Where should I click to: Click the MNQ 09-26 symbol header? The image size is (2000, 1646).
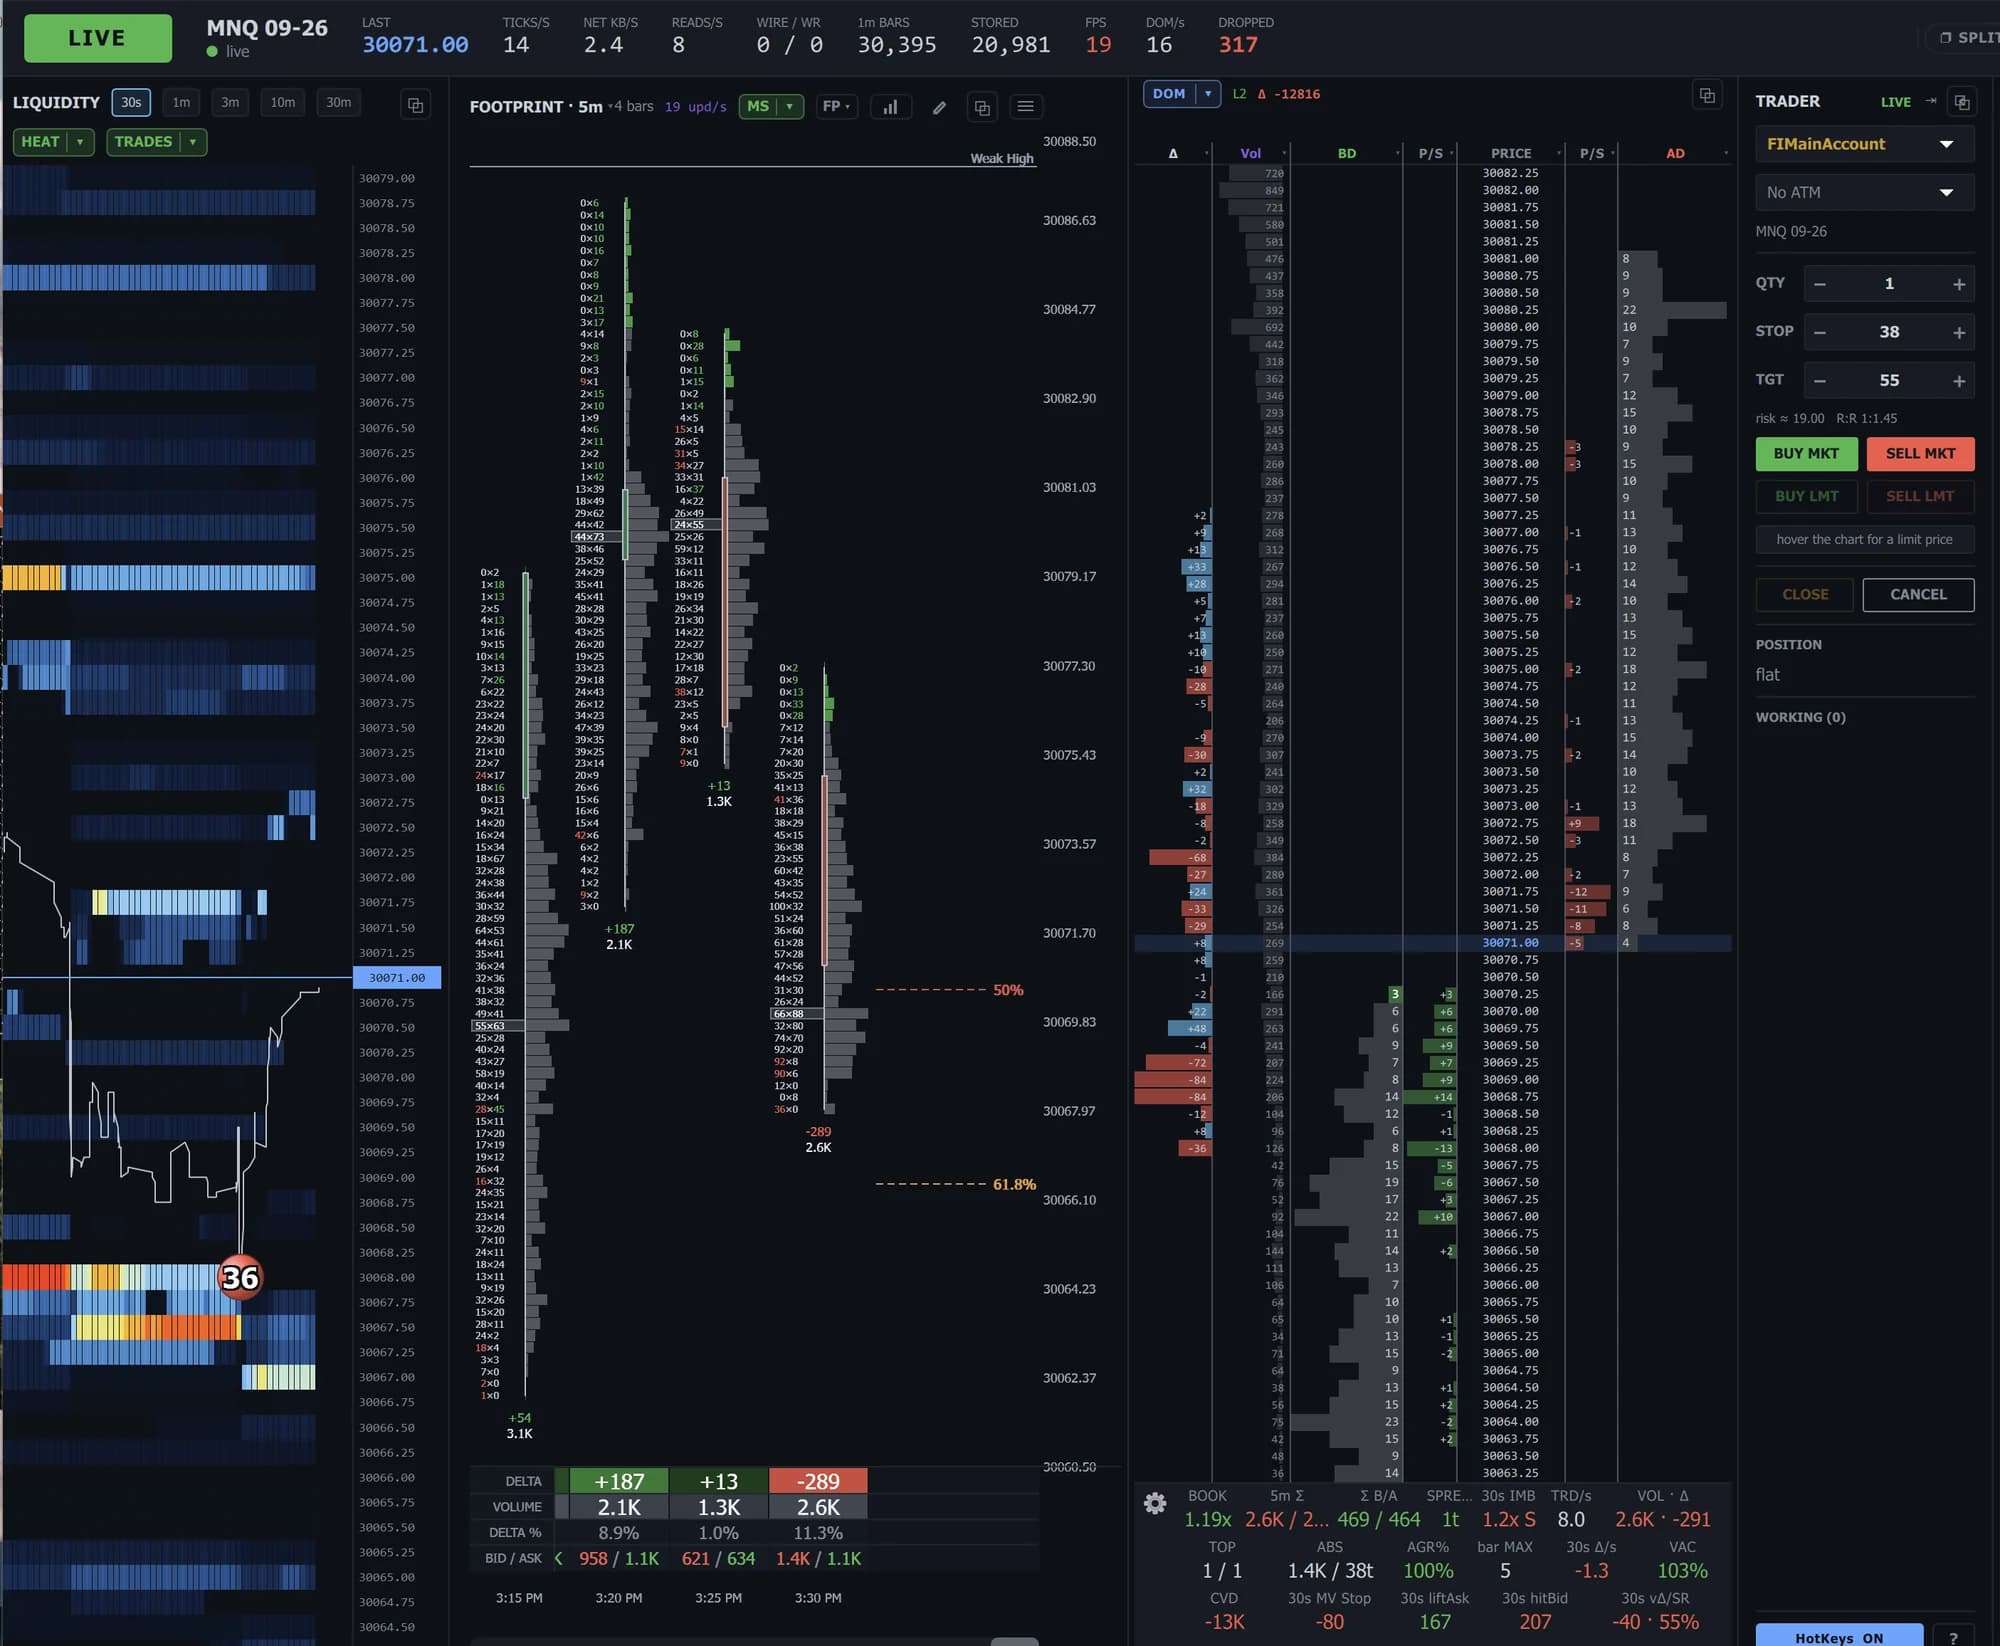click(267, 28)
